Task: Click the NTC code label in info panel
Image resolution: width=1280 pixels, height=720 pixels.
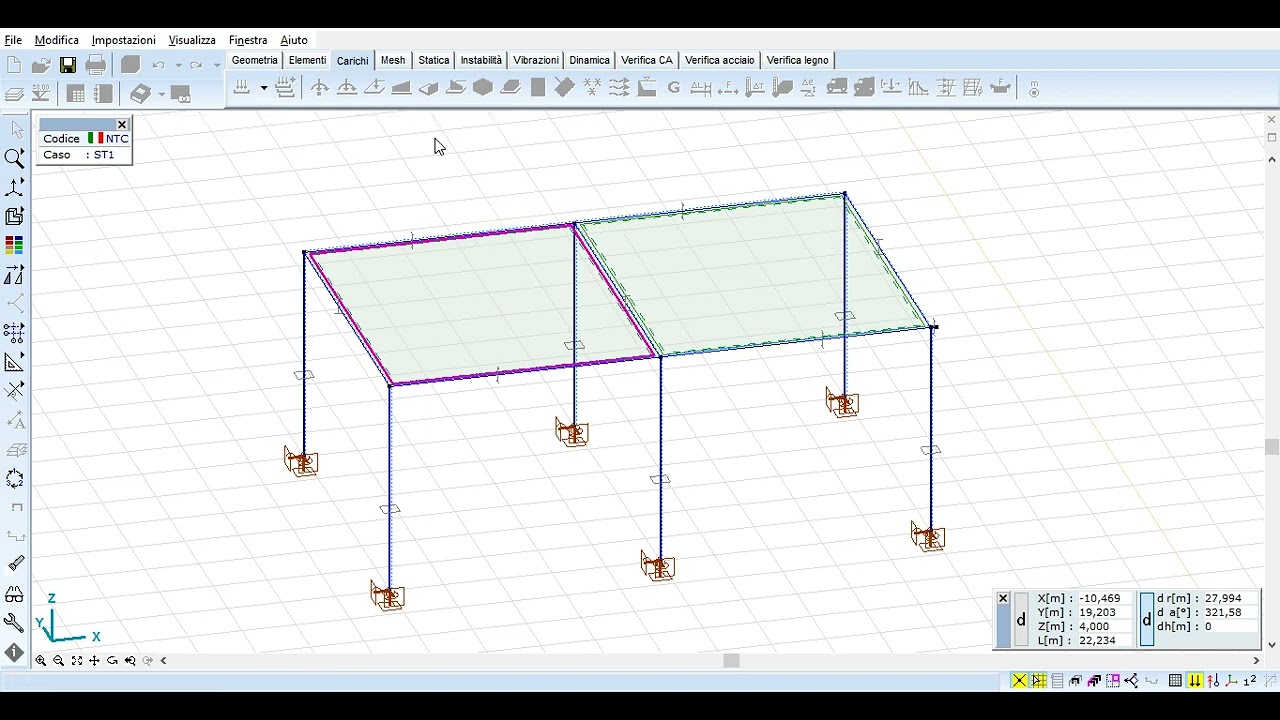Action: 117,139
